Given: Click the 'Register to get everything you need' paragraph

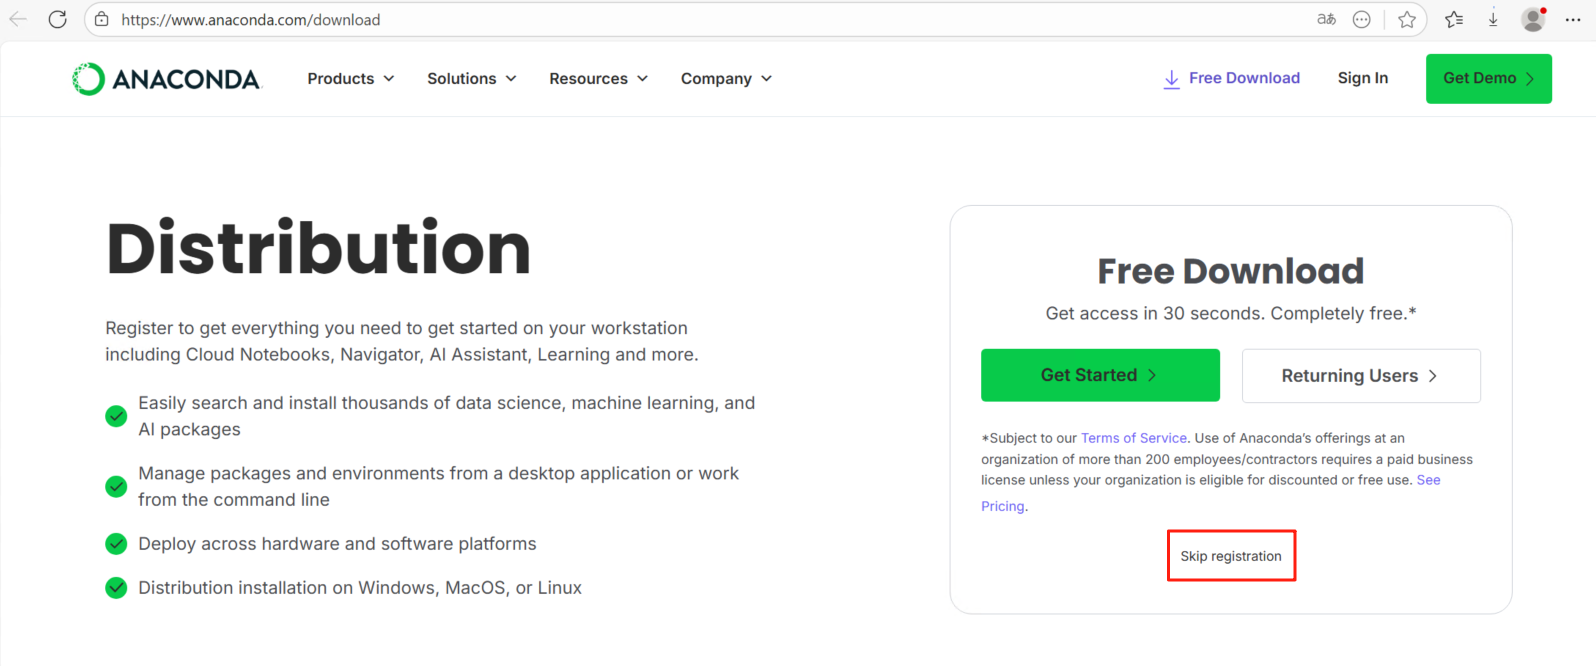Looking at the screenshot, I should [x=402, y=341].
